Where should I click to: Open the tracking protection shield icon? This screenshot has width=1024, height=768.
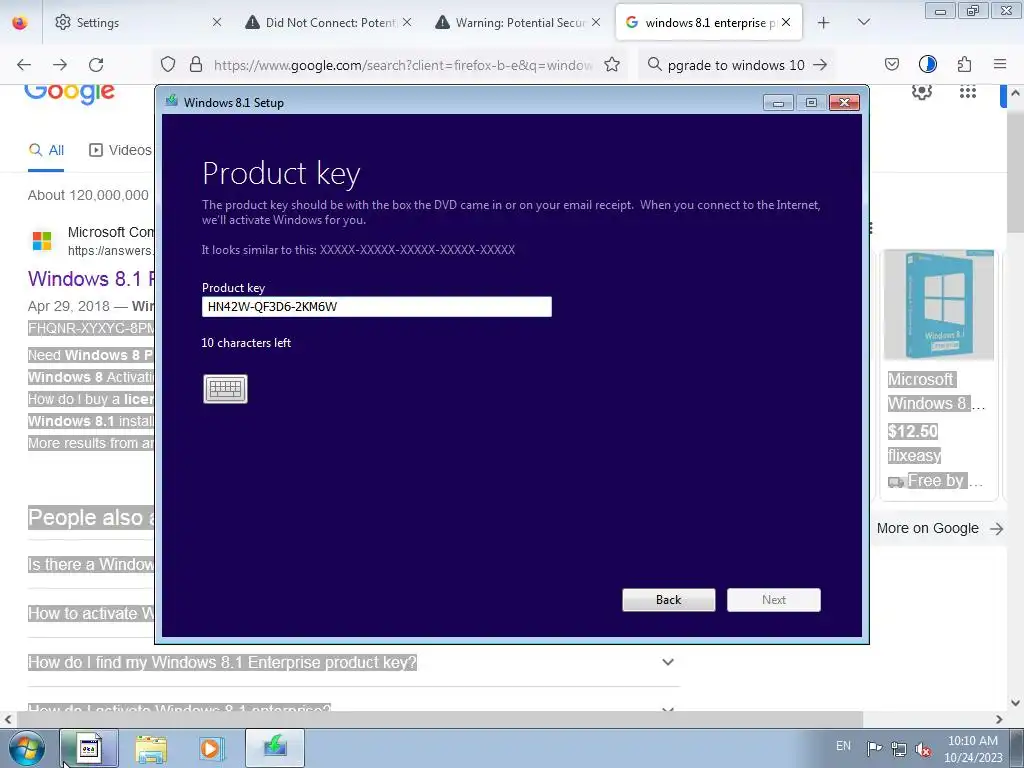(x=168, y=65)
